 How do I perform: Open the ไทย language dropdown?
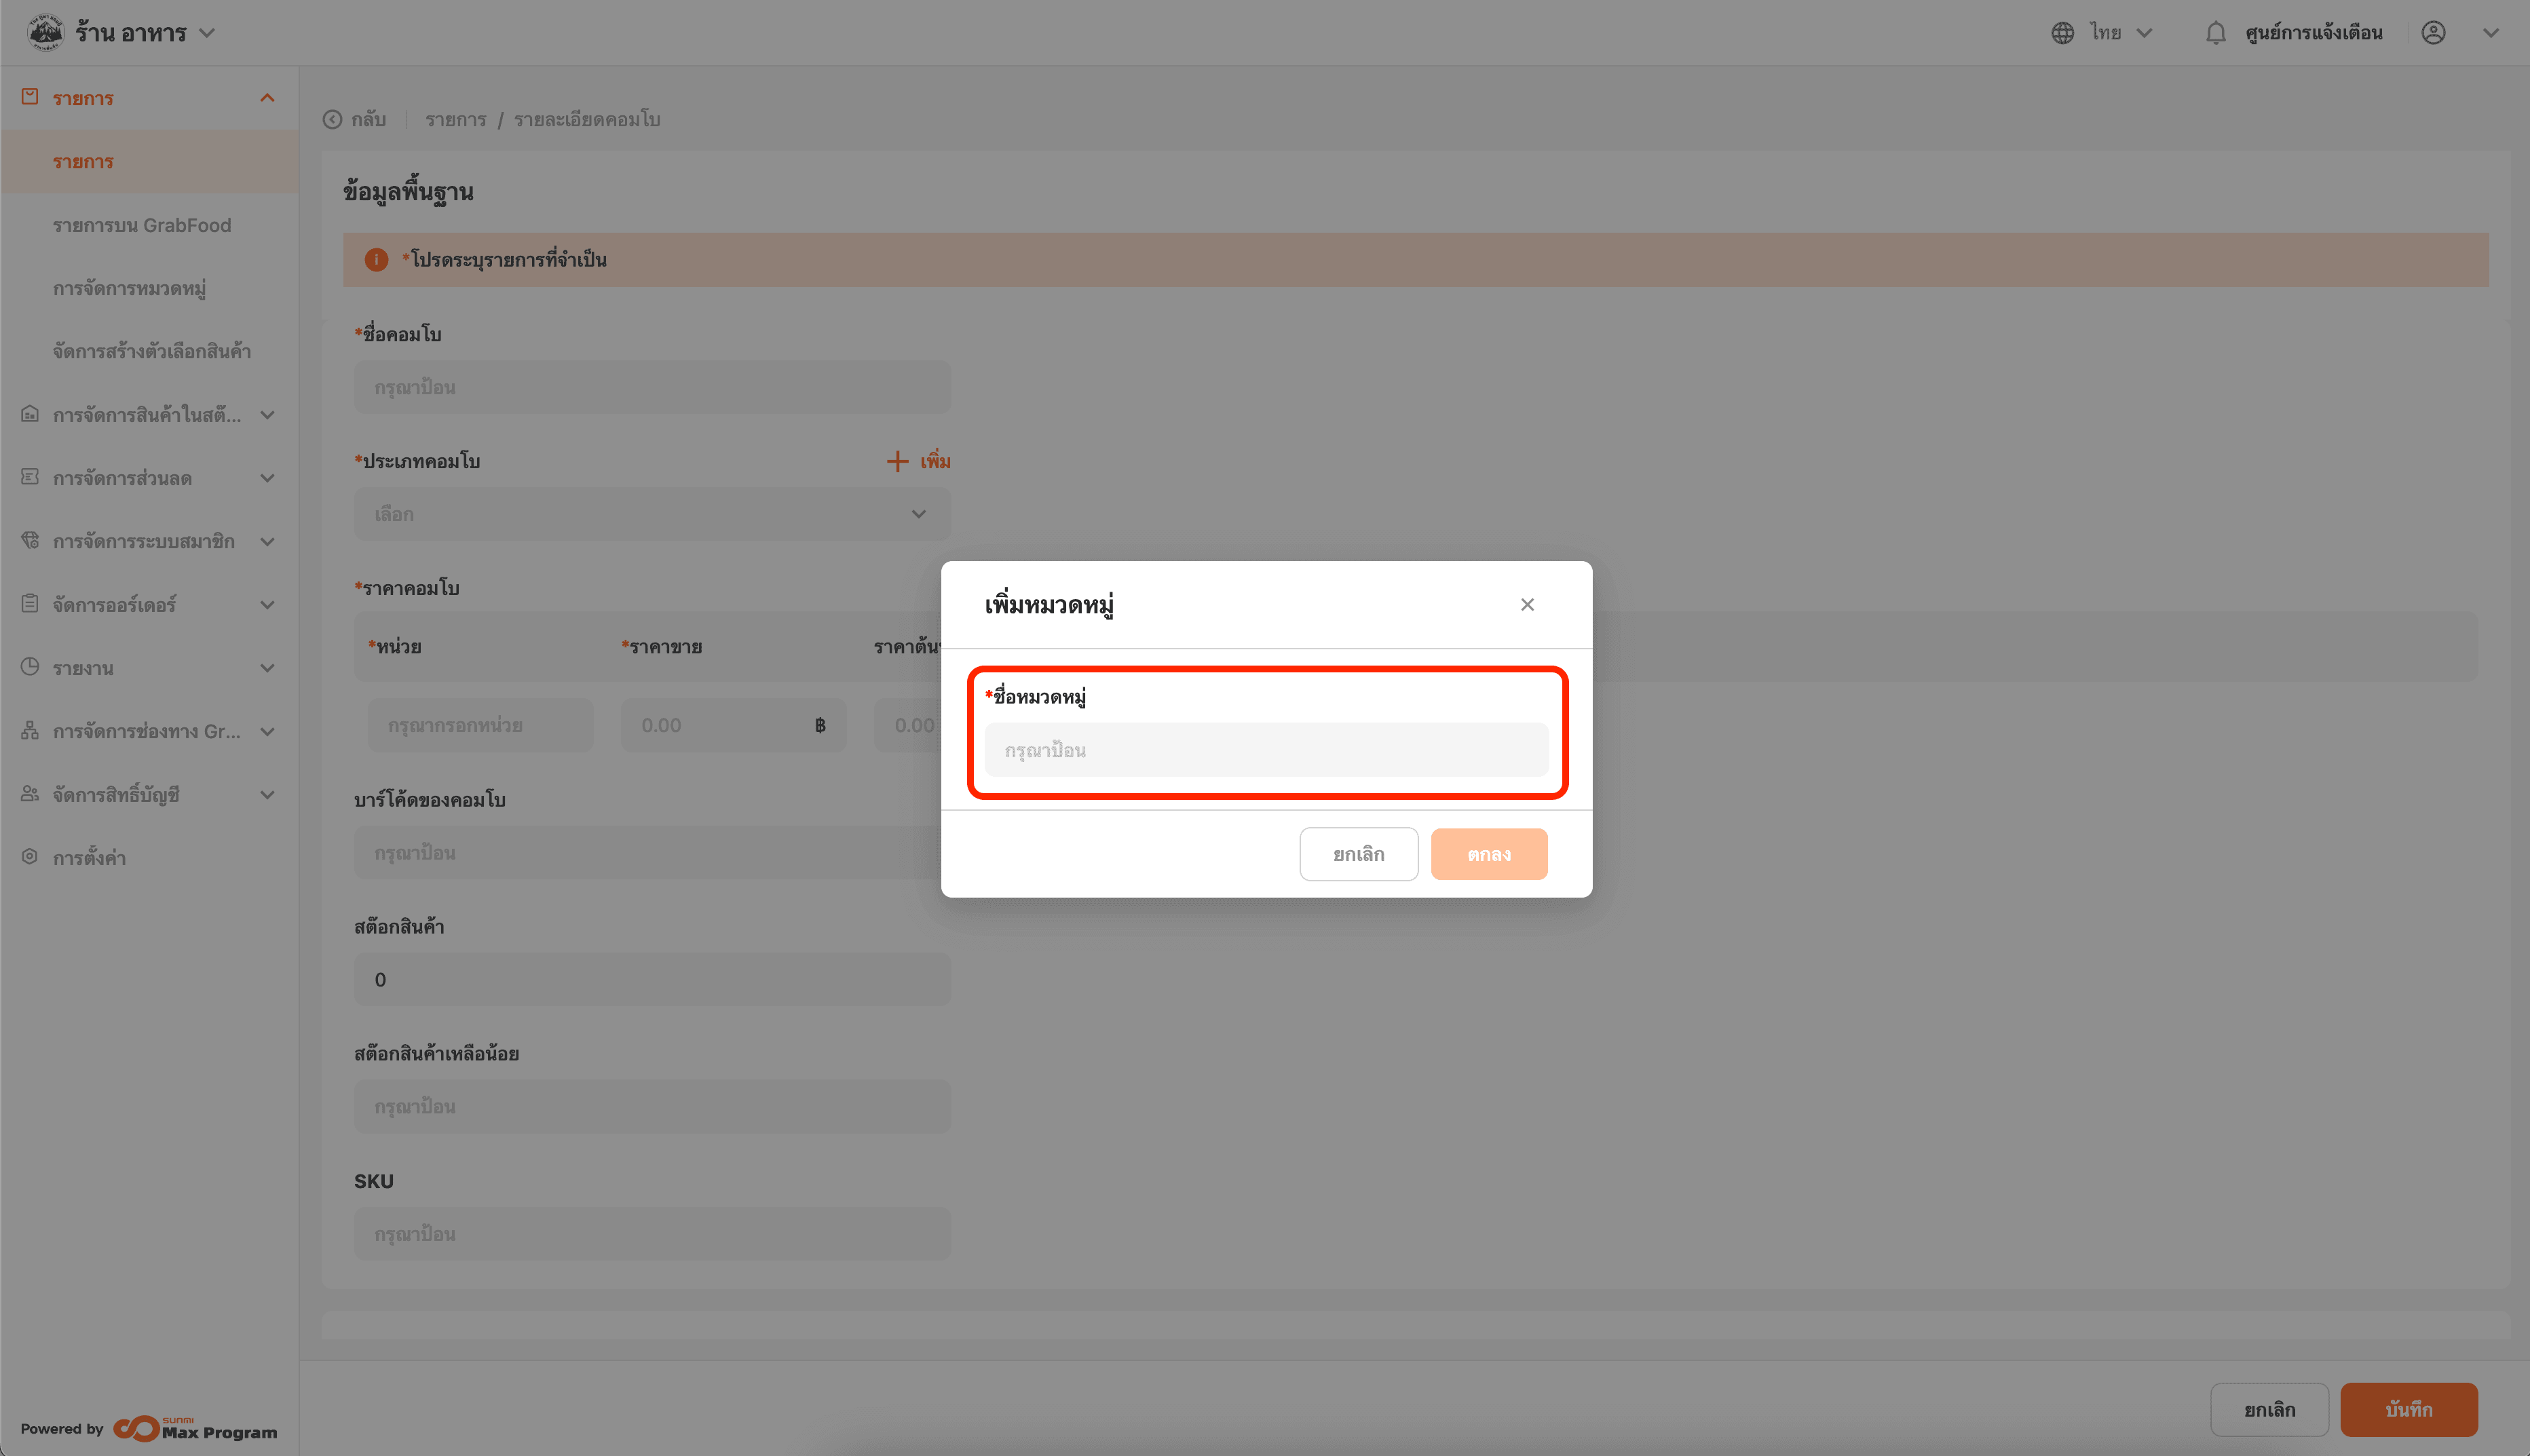point(2143,33)
